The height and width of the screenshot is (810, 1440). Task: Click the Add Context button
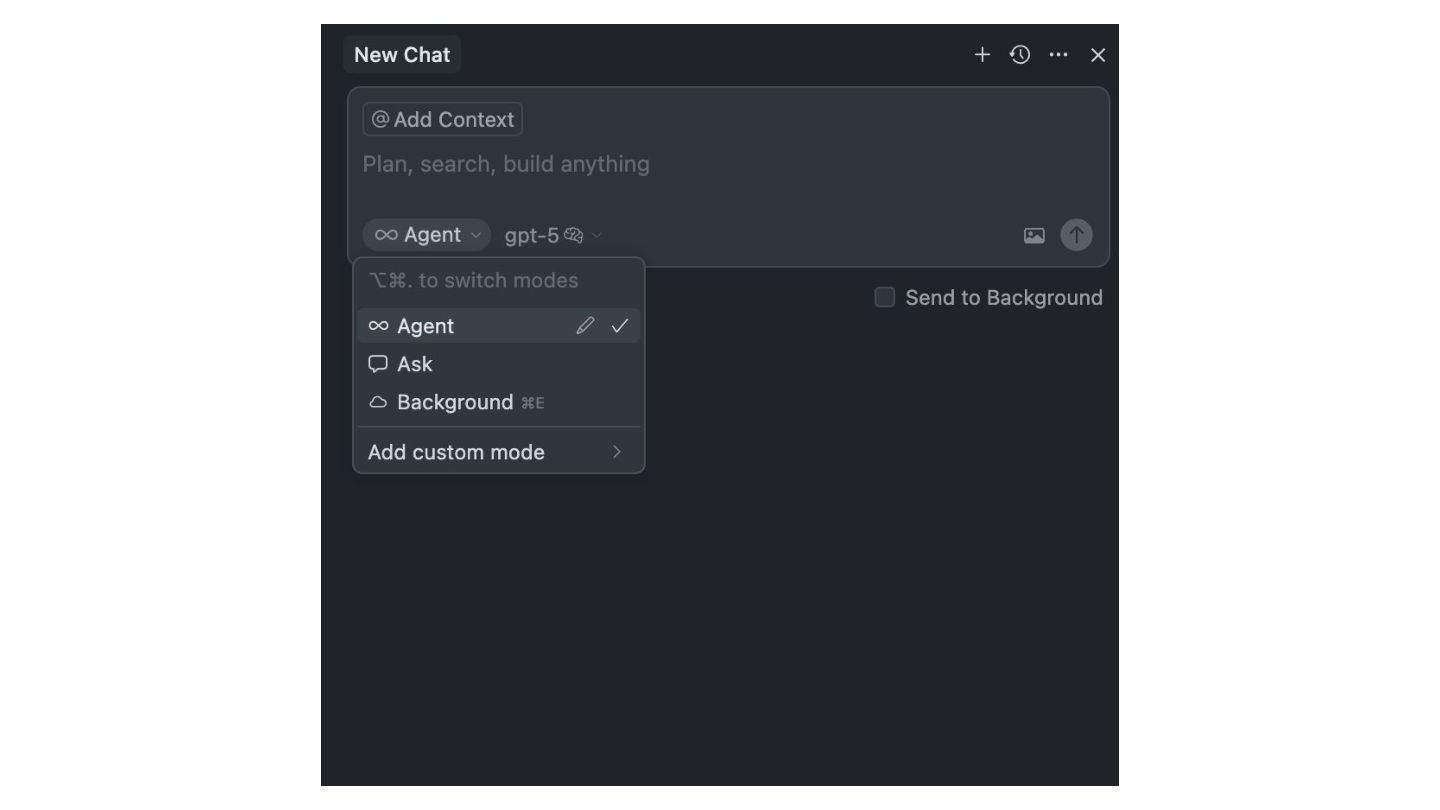(x=443, y=119)
